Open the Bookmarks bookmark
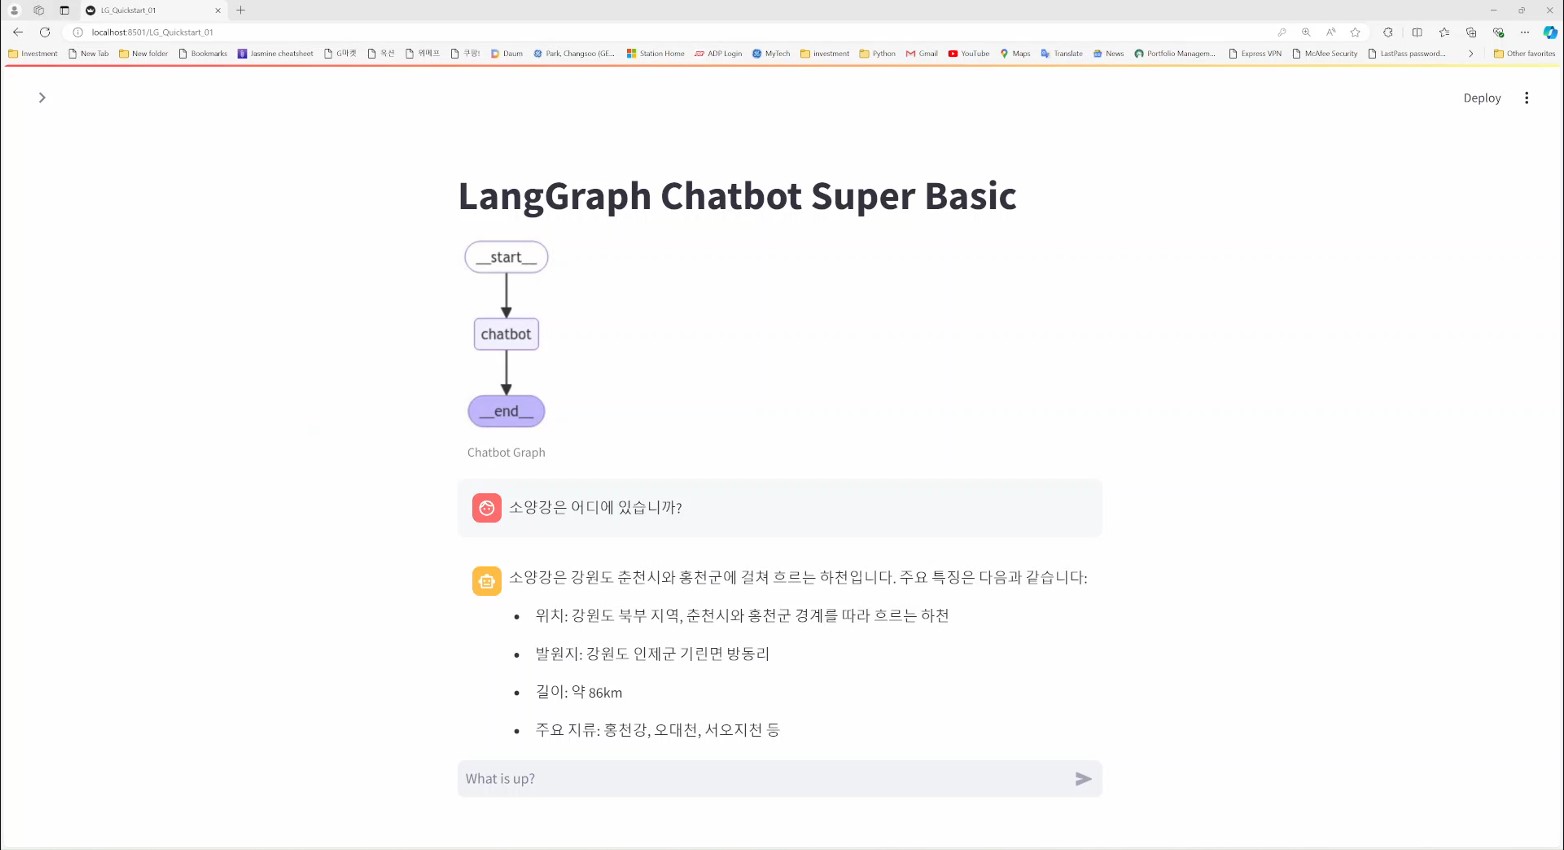1564x850 pixels. click(203, 54)
